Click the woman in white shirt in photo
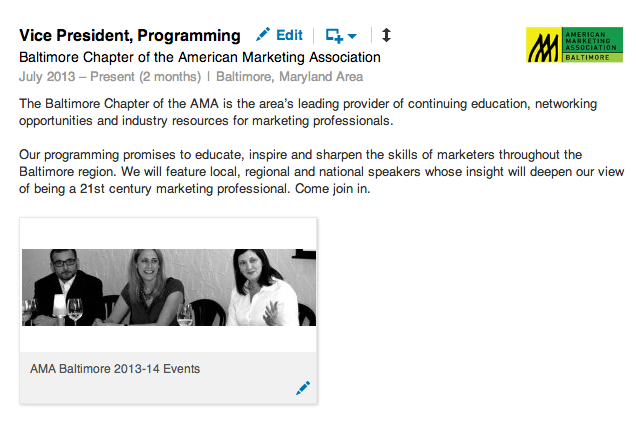This screenshot has width=636, height=424. click(264, 287)
